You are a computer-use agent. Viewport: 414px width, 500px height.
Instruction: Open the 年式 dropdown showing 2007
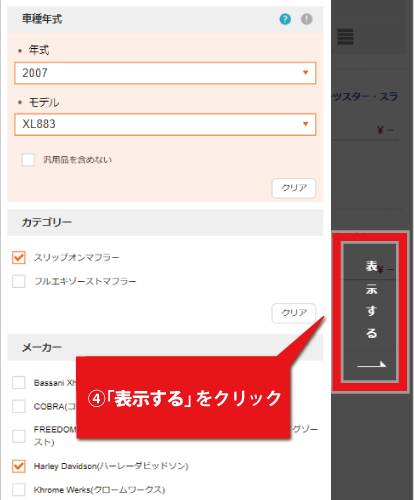coord(165,73)
